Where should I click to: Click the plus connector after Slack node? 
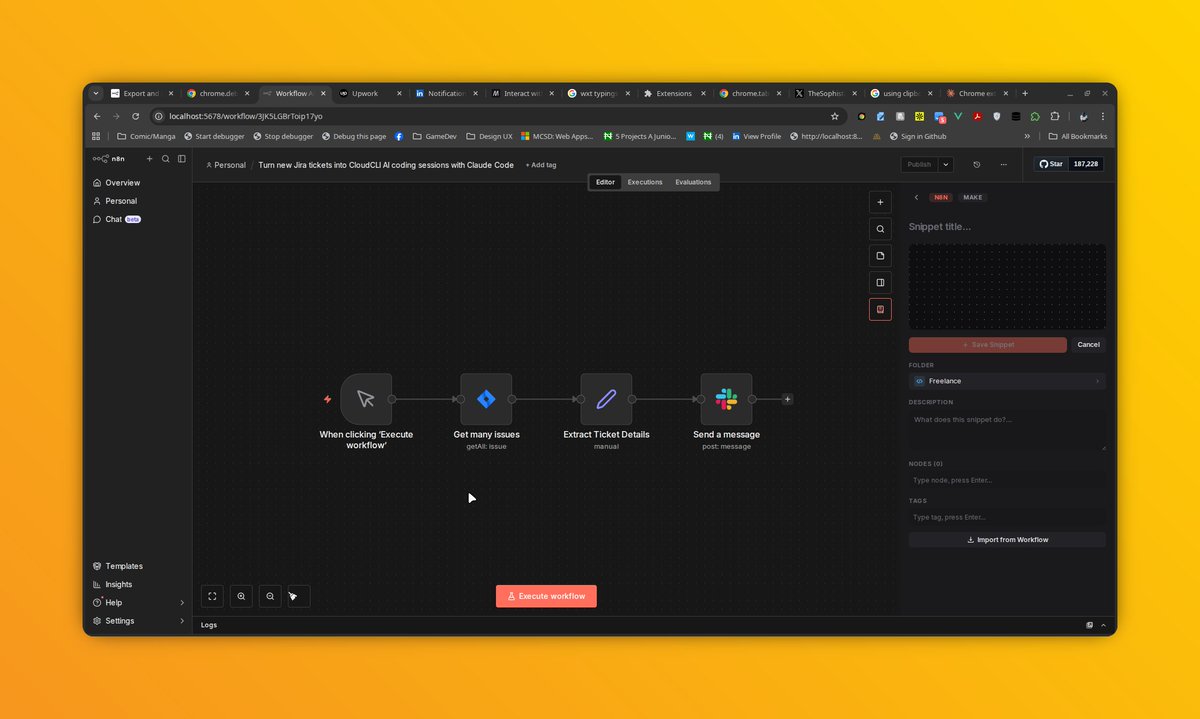(x=787, y=399)
